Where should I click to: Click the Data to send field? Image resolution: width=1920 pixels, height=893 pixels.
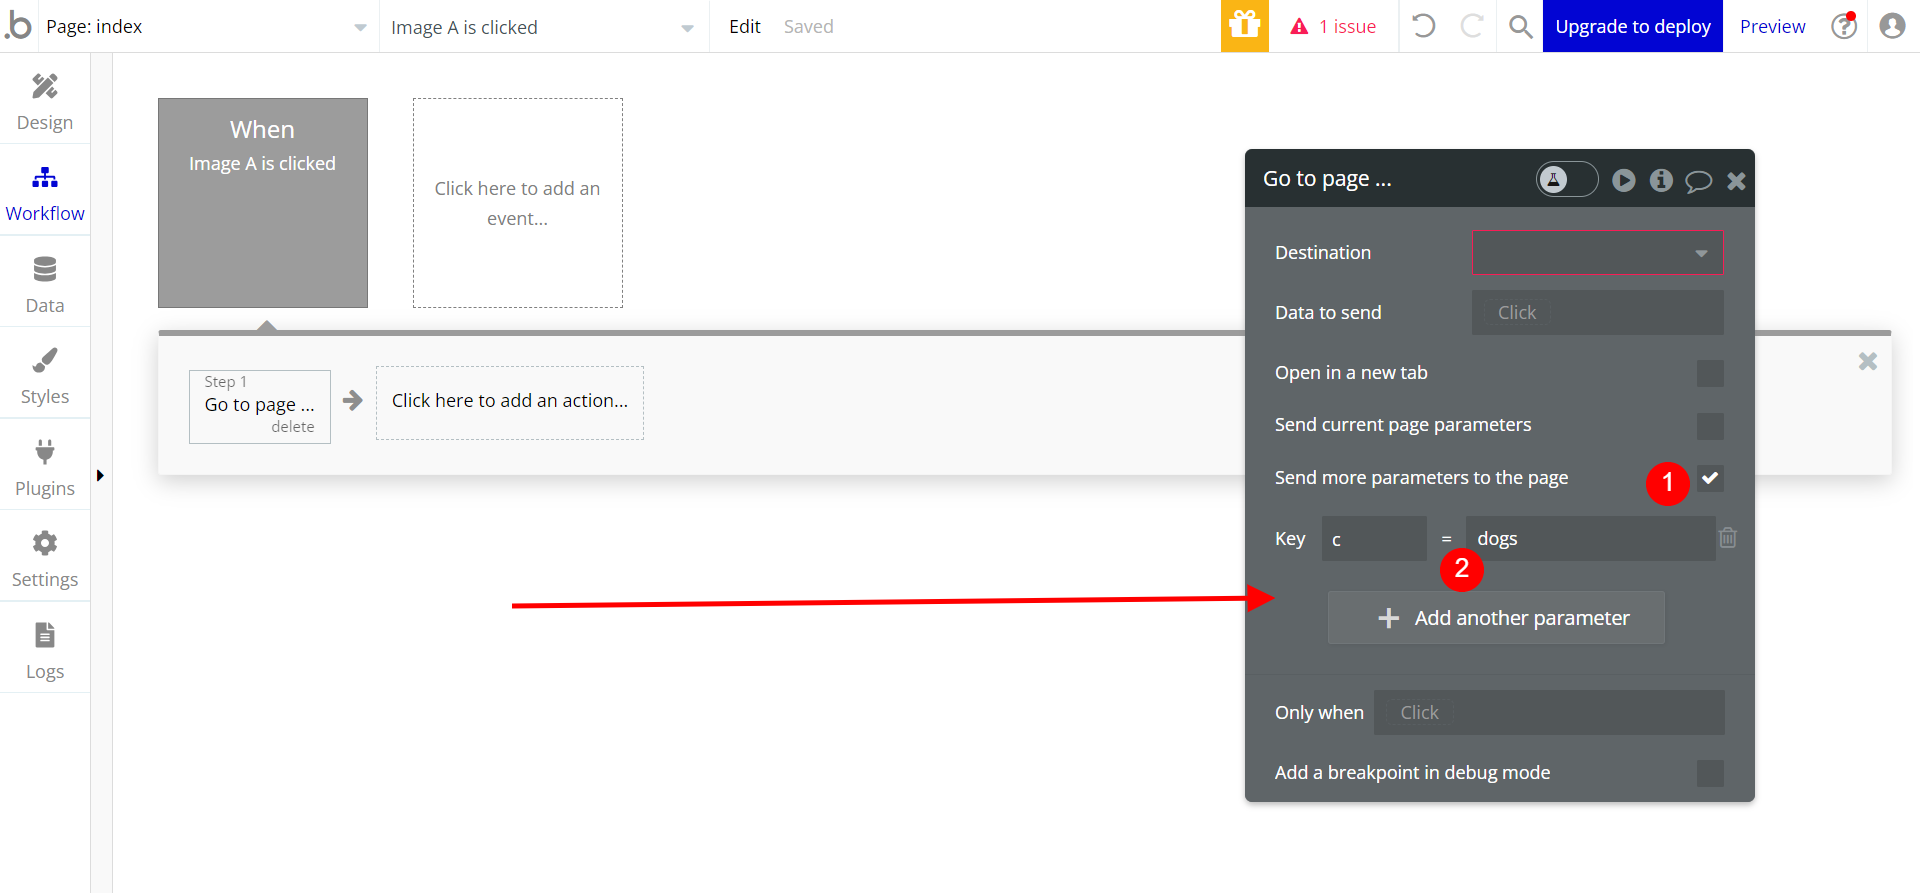point(1597,313)
